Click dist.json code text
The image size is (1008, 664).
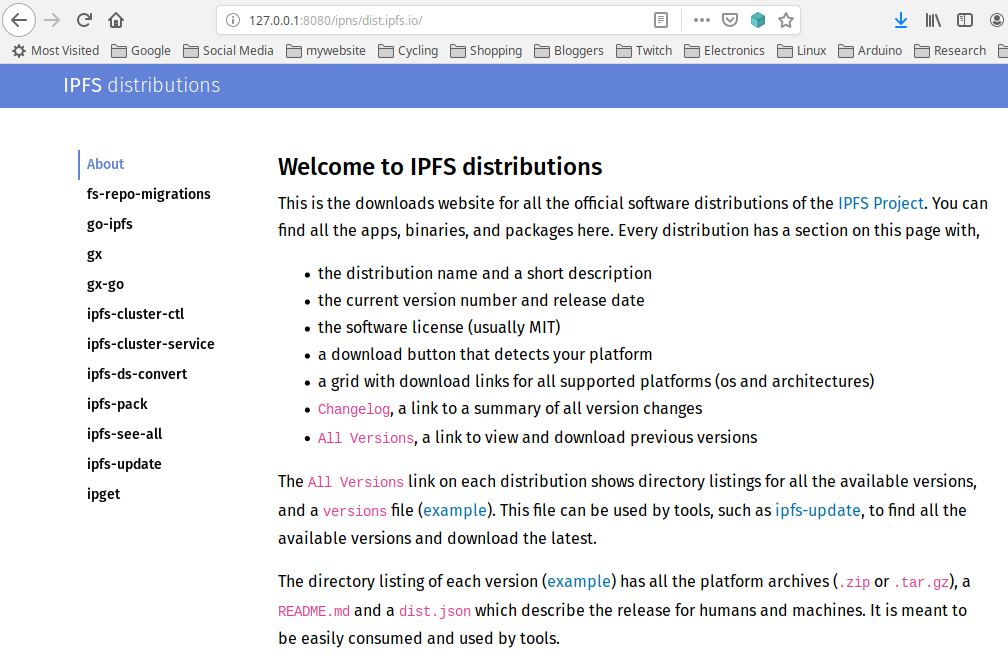pyautogui.click(x=435, y=611)
